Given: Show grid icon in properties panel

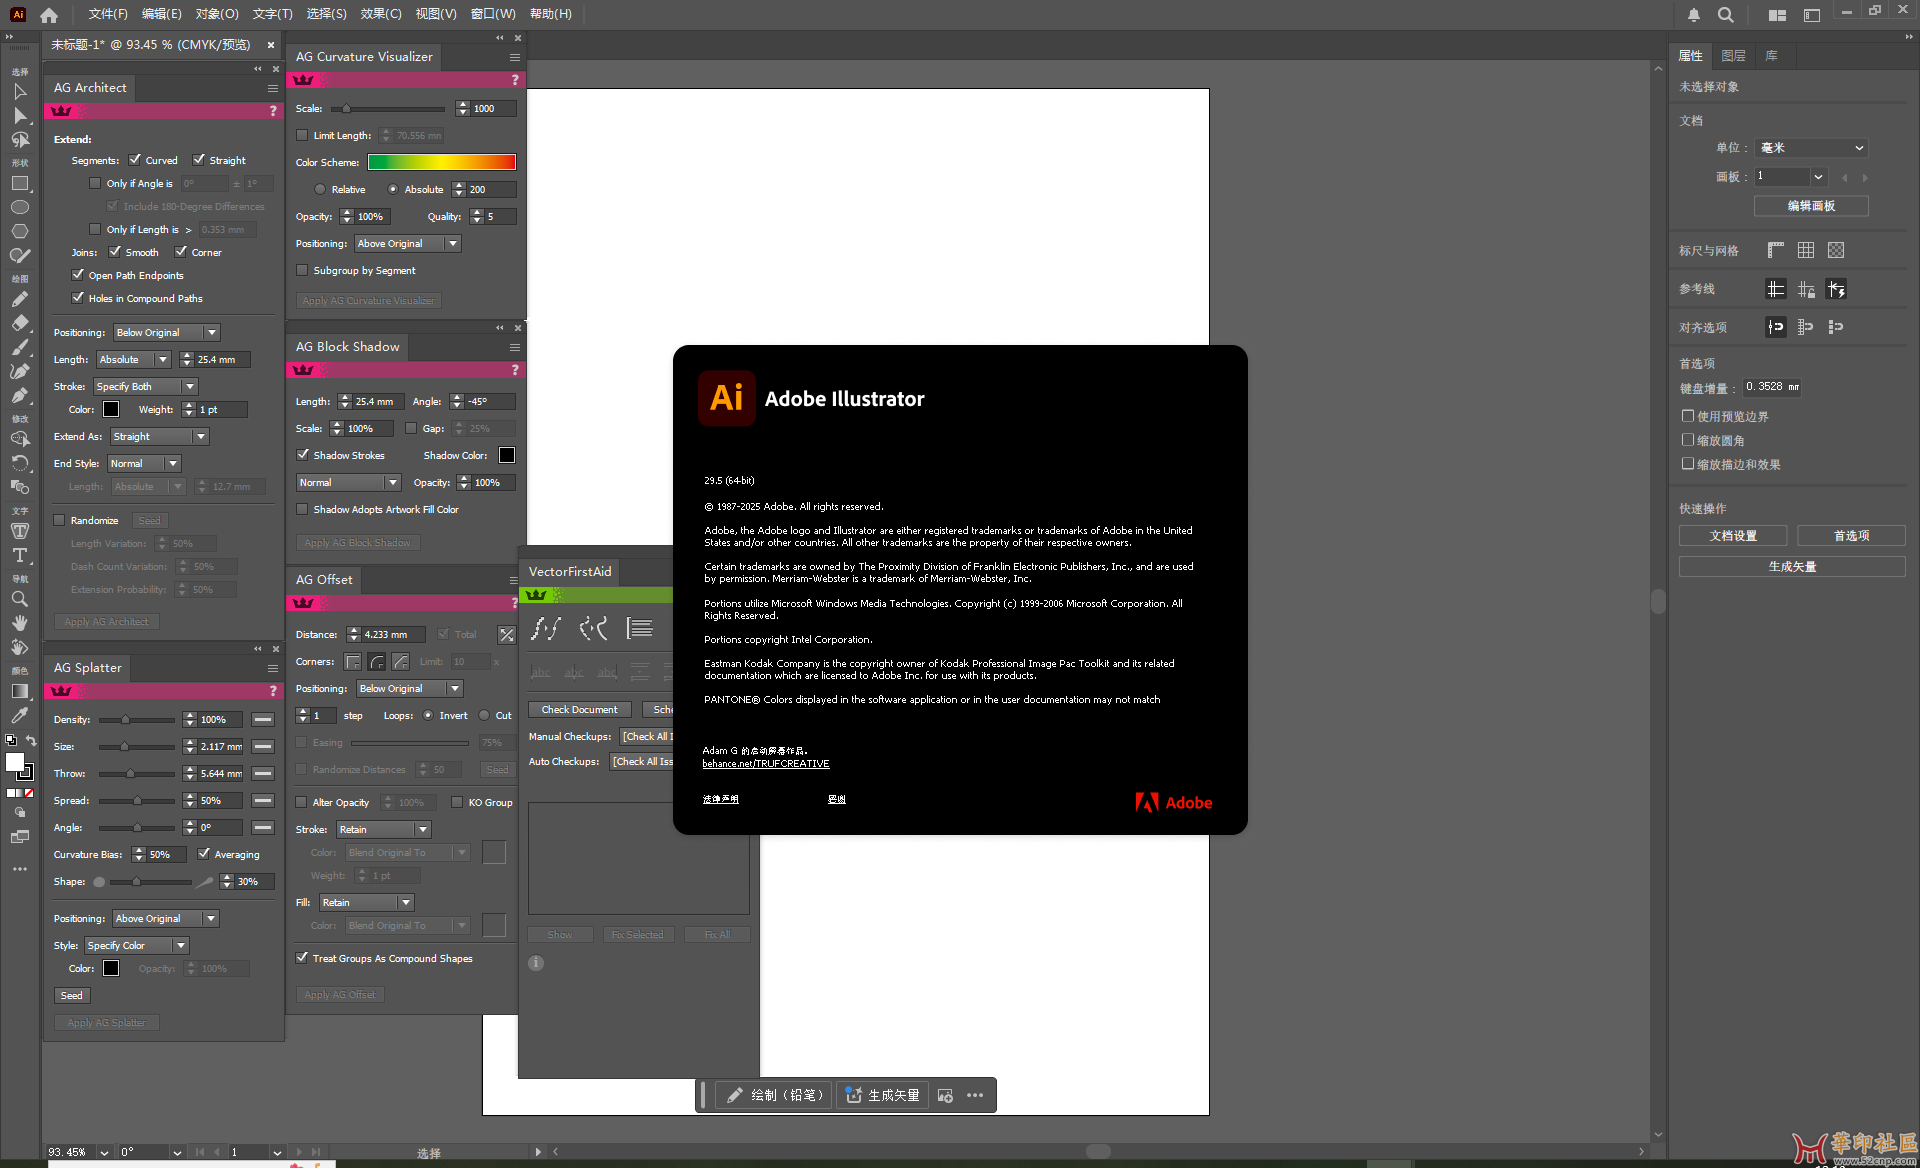Looking at the screenshot, I should point(1806,250).
